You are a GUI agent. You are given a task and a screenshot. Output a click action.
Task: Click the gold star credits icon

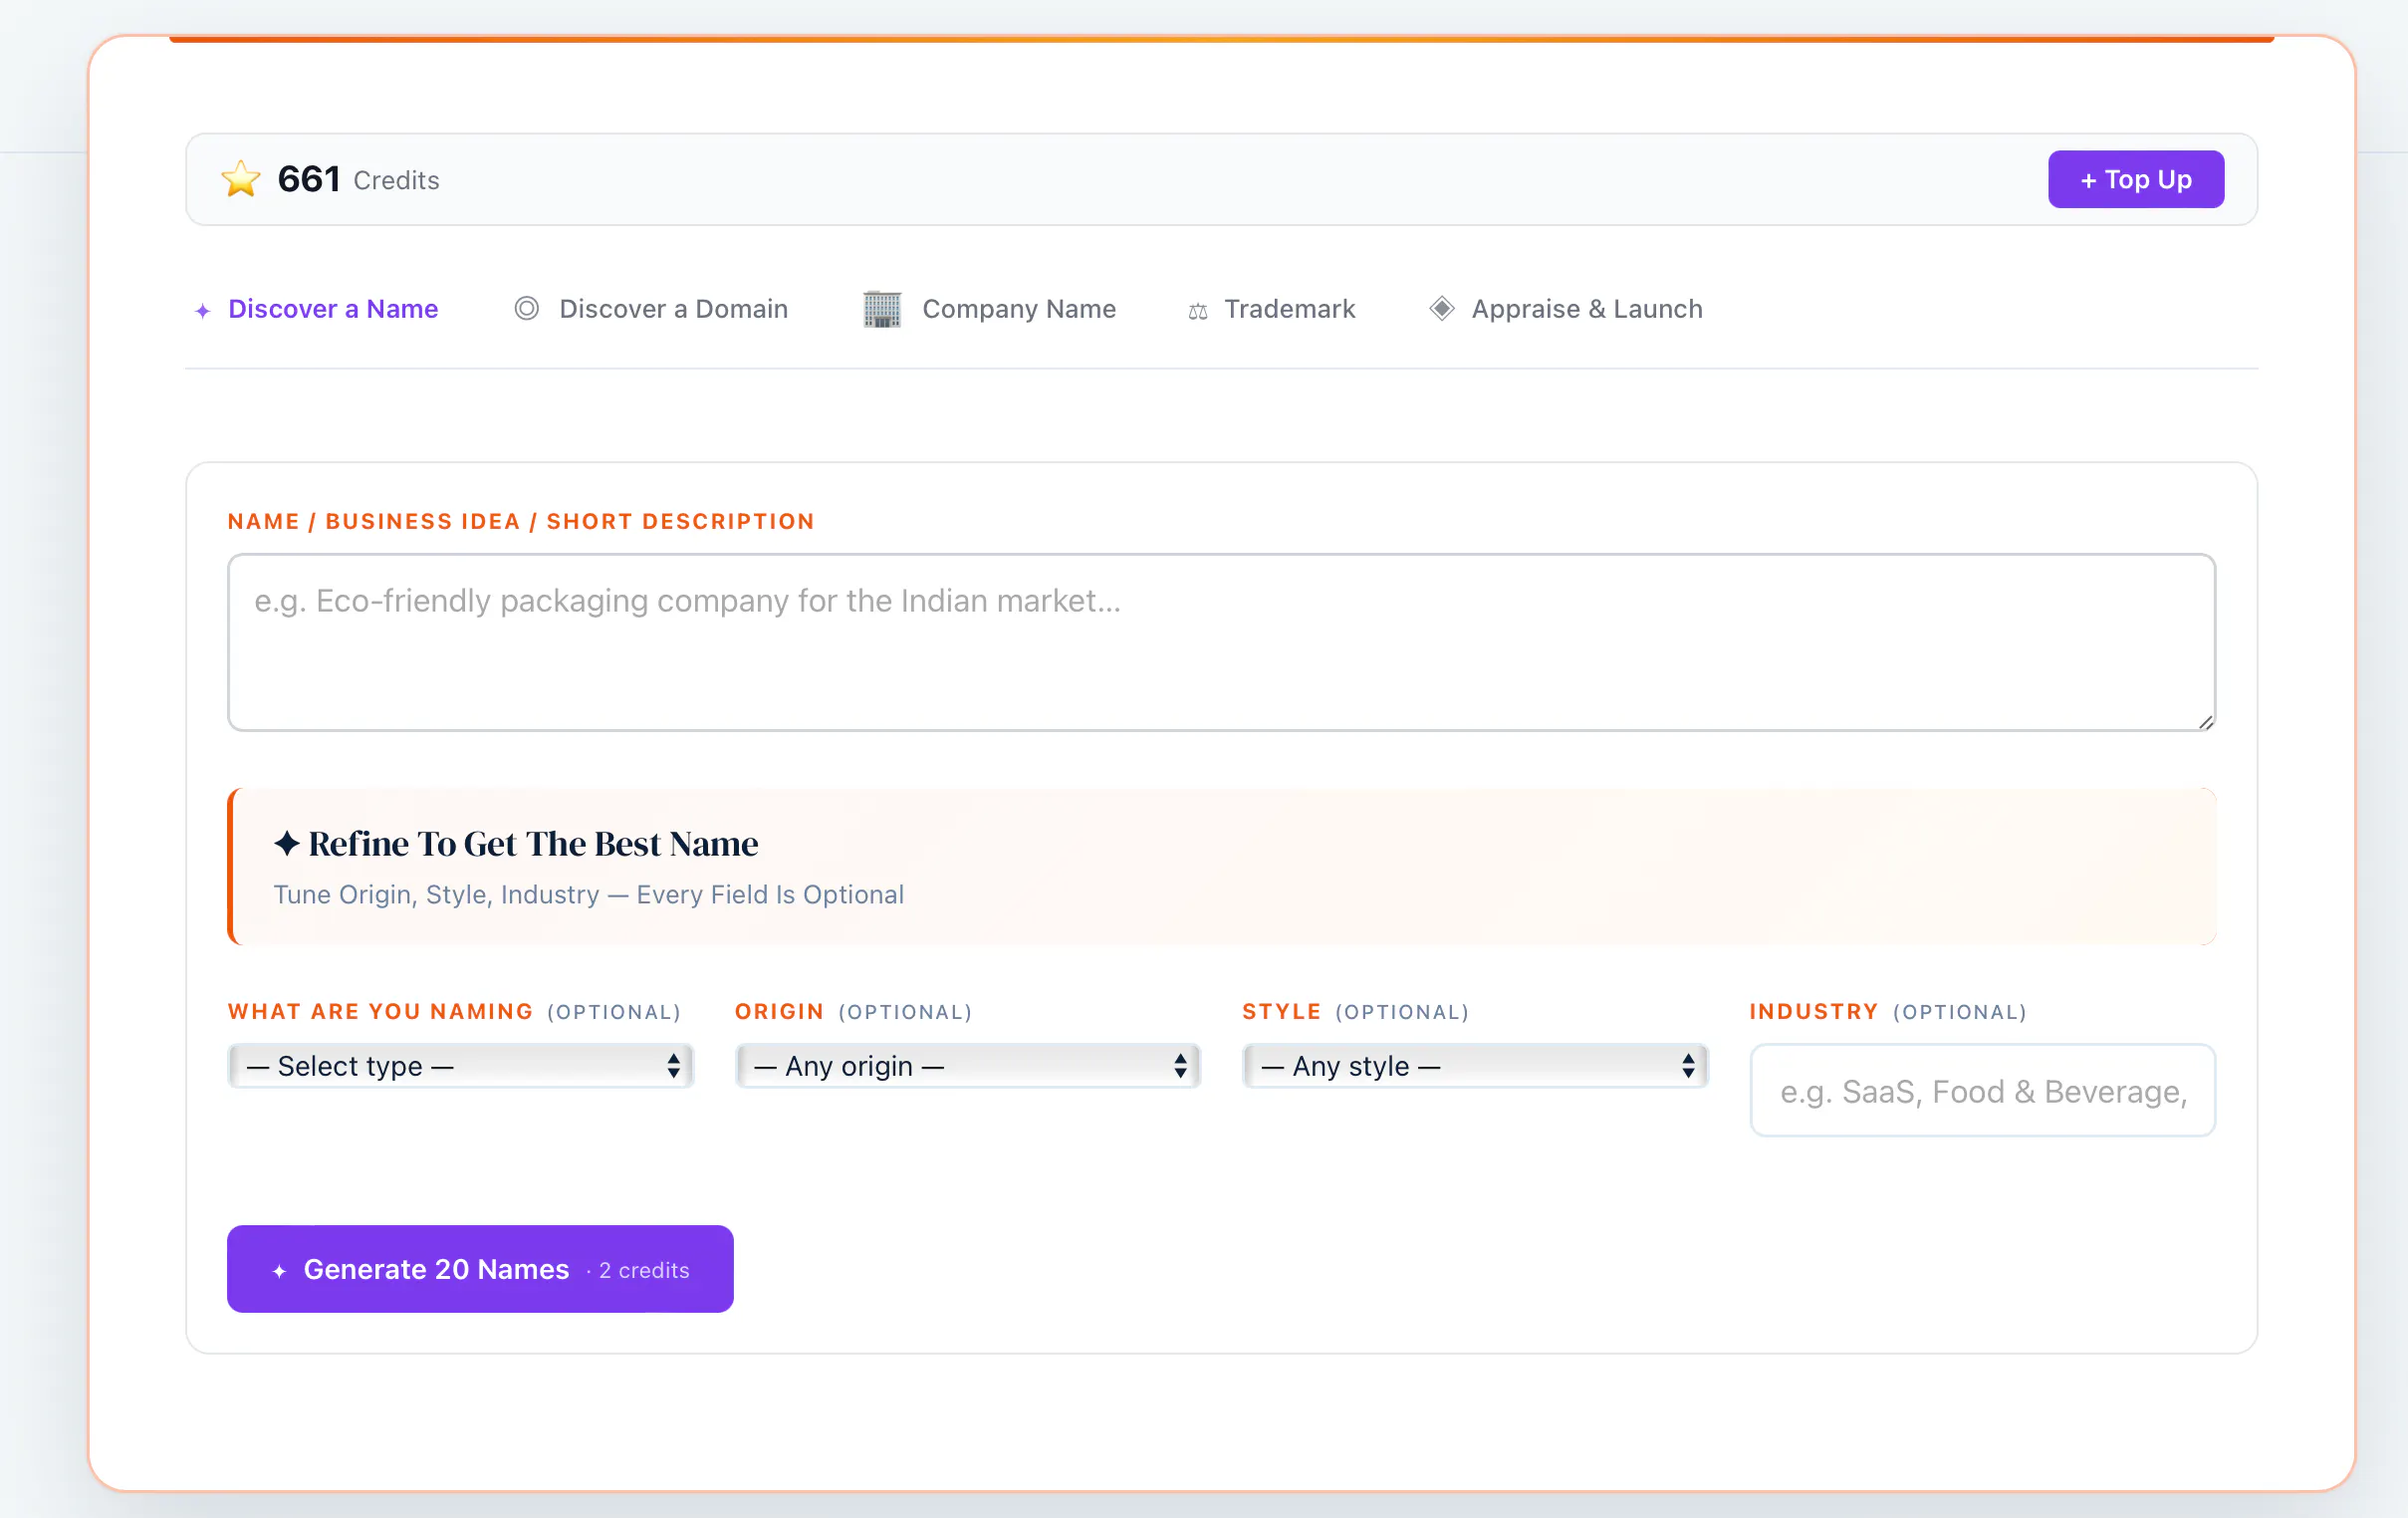pos(241,179)
